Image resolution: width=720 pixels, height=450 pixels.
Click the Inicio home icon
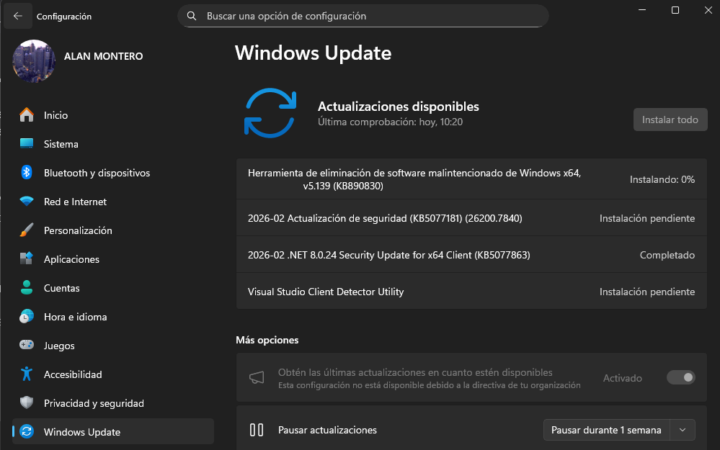pos(27,115)
